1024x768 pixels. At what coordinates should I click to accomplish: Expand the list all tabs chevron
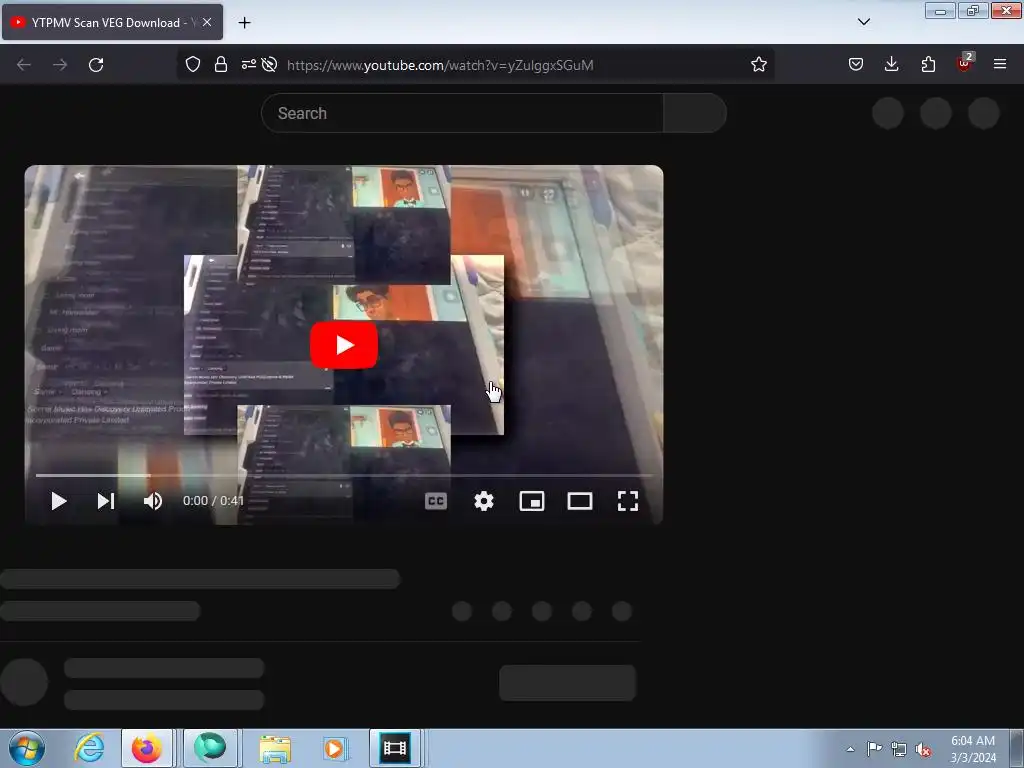[863, 22]
